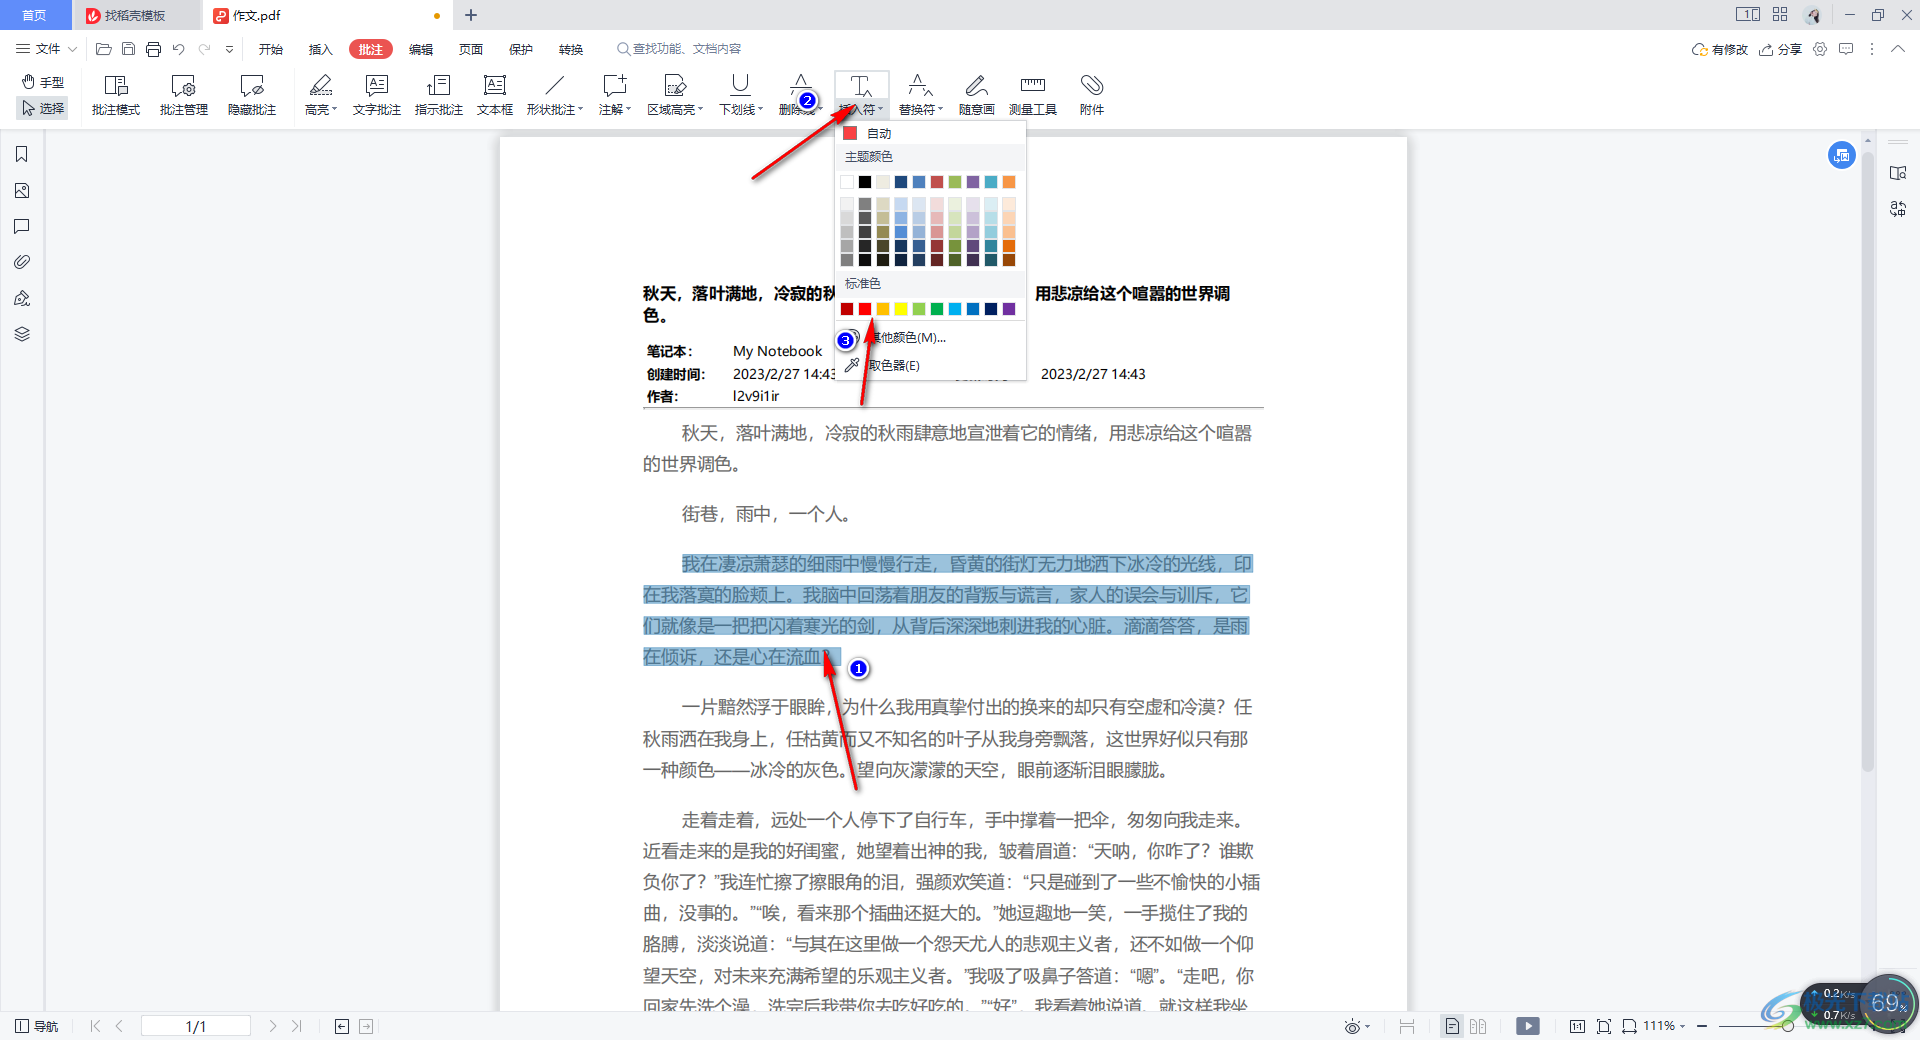This screenshot has width=1920, height=1040.
Task: Select the Text Box tool (文本框)
Action: [495, 95]
